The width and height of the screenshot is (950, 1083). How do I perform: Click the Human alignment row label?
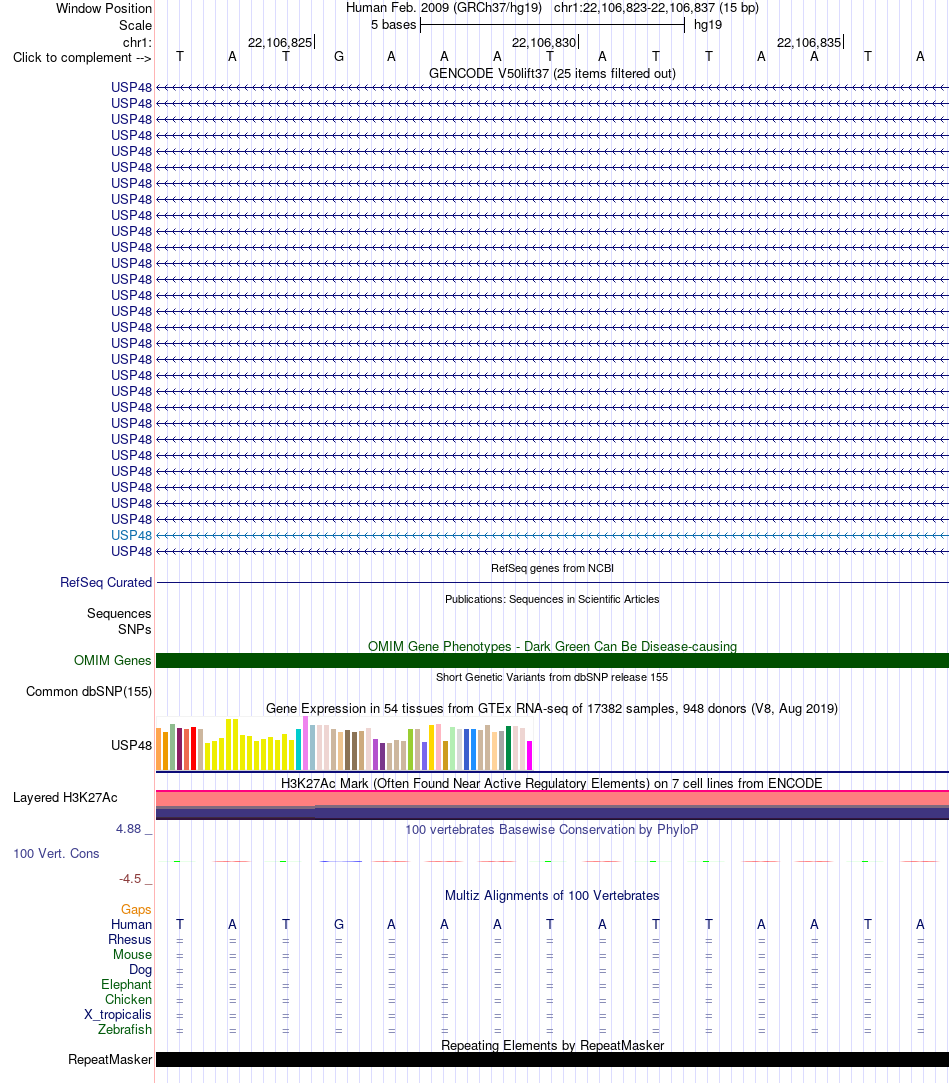point(131,925)
